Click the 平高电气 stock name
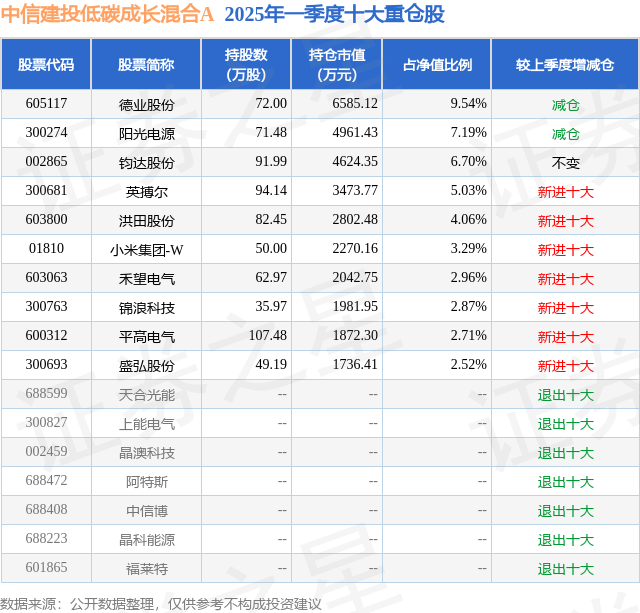640x613 pixels. 147,336
